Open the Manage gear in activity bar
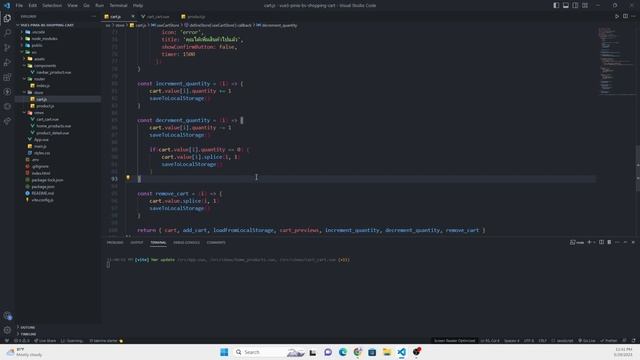640x360 pixels. pyautogui.click(x=7, y=330)
